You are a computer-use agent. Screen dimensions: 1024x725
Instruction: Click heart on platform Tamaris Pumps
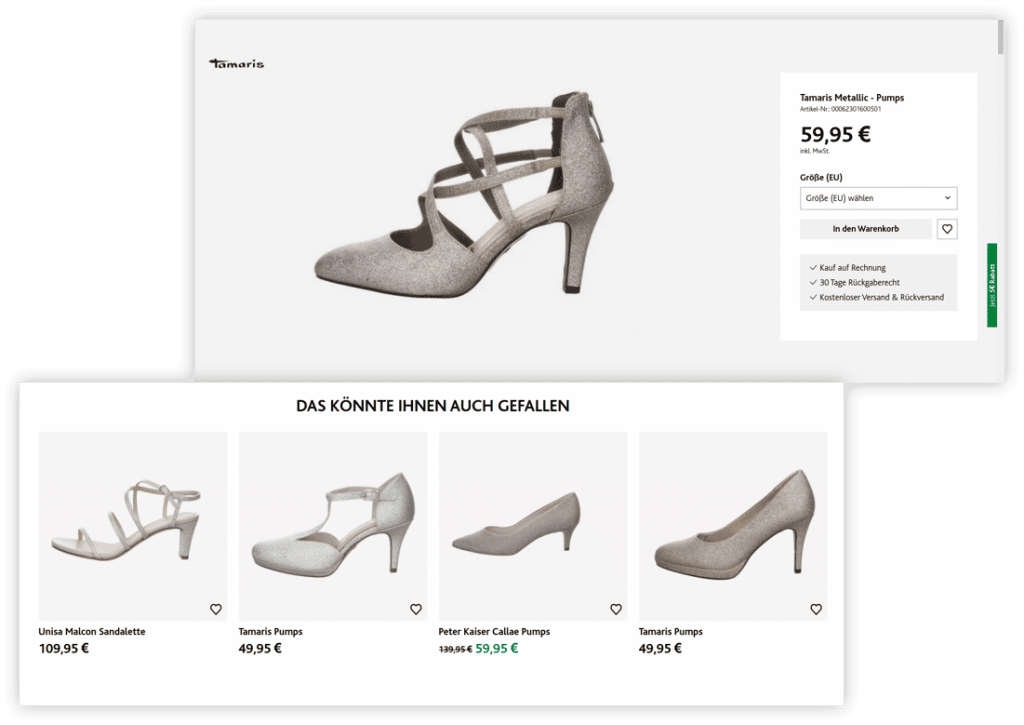point(815,609)
